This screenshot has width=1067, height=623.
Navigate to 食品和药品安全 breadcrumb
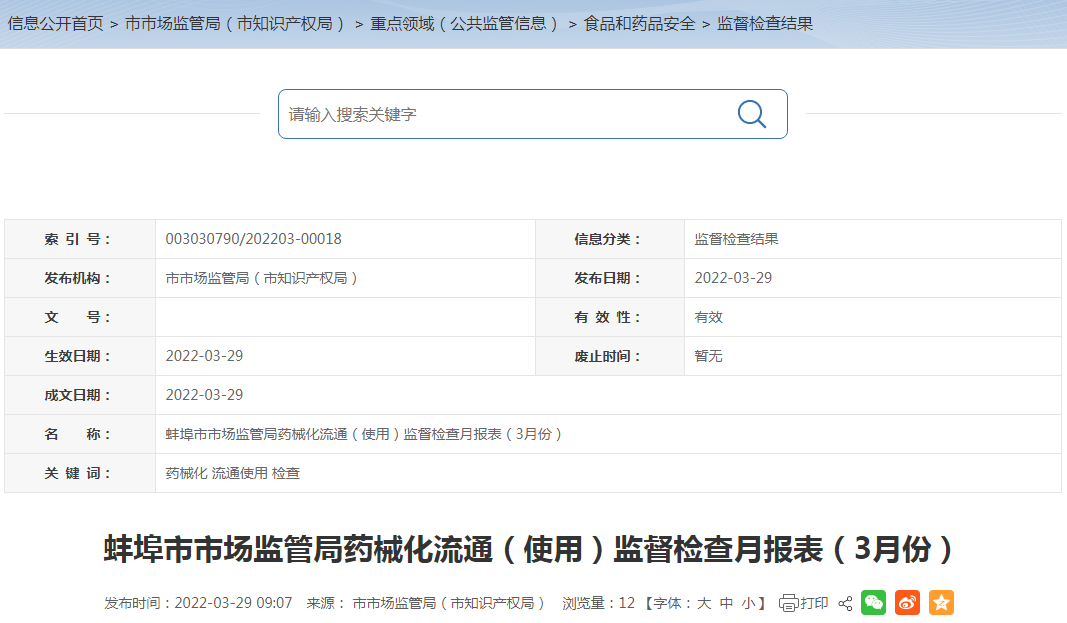pyautogui.click(x=640, y=24)
